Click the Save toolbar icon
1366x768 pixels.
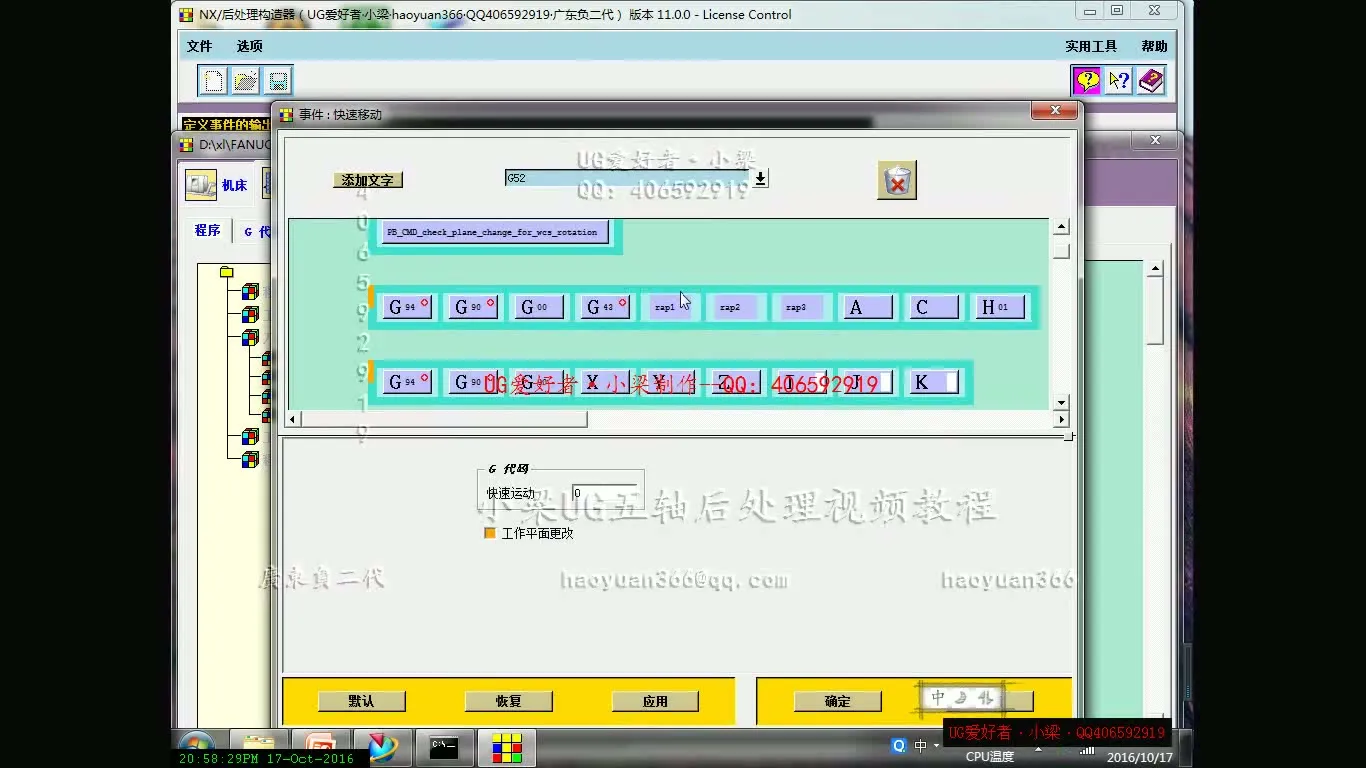click(x=278, y=80)
